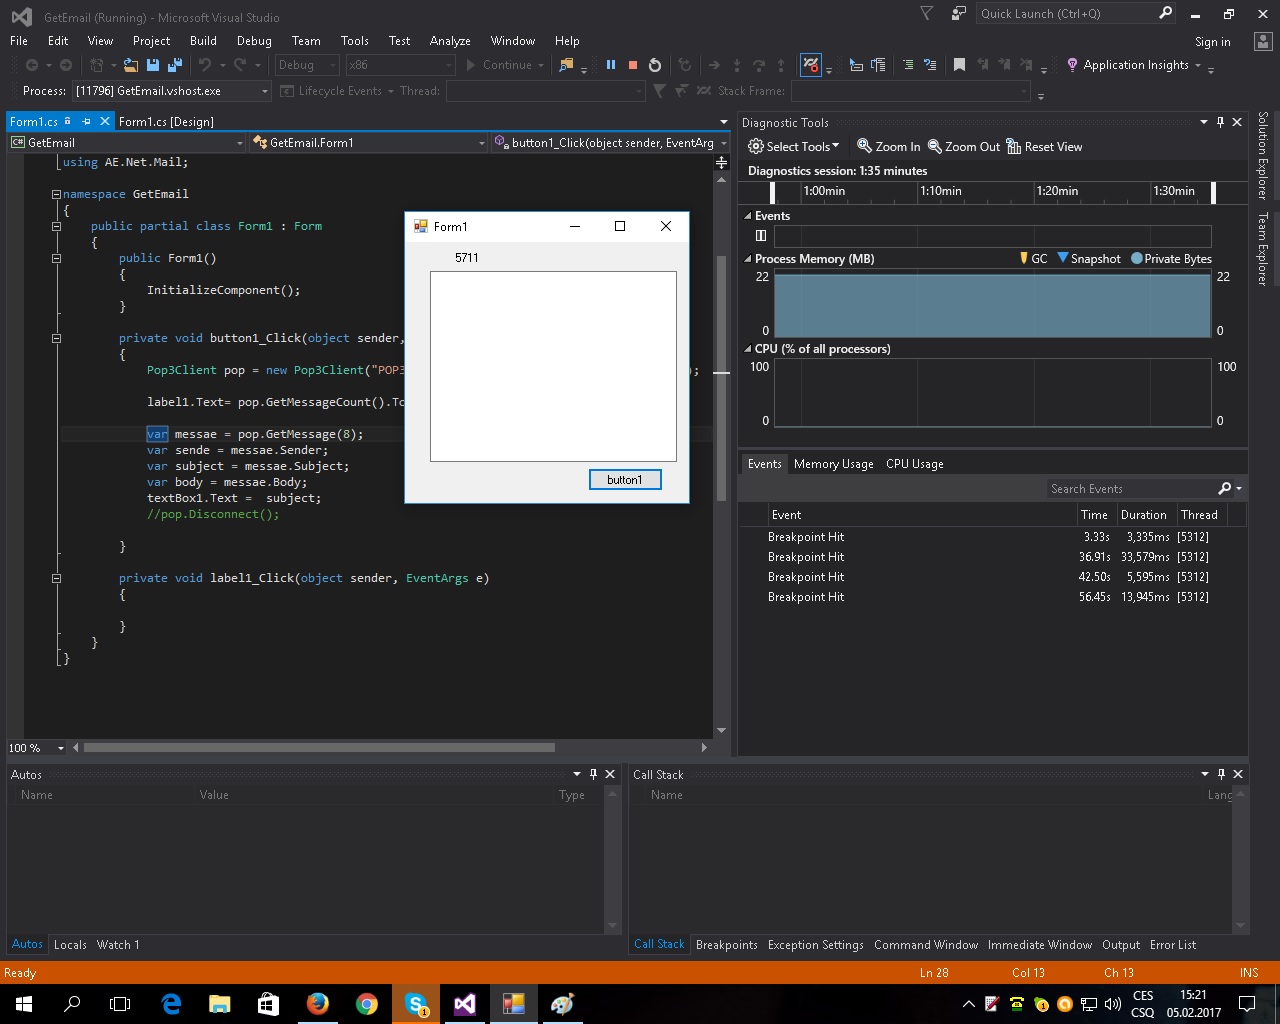Open the Debug menu

click(254, 41)
